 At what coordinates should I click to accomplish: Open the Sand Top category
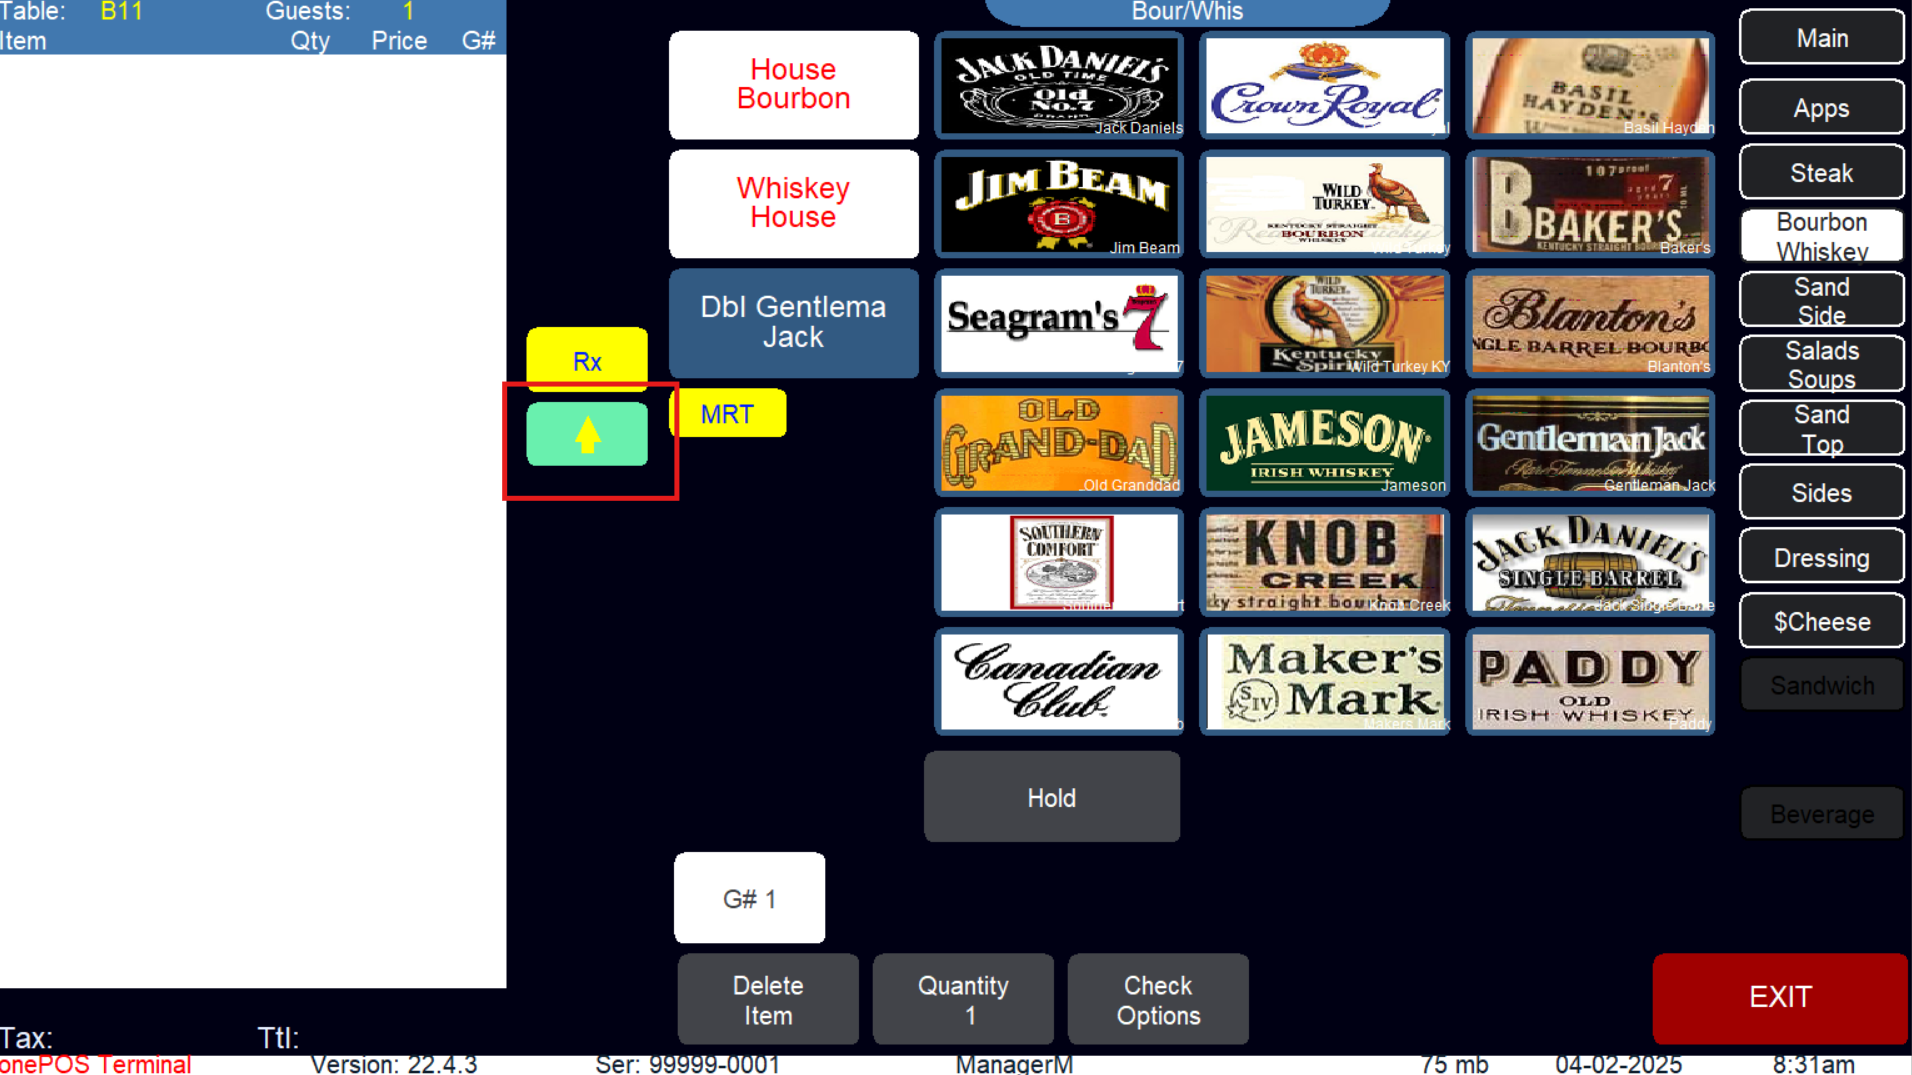click(1822, 429)
